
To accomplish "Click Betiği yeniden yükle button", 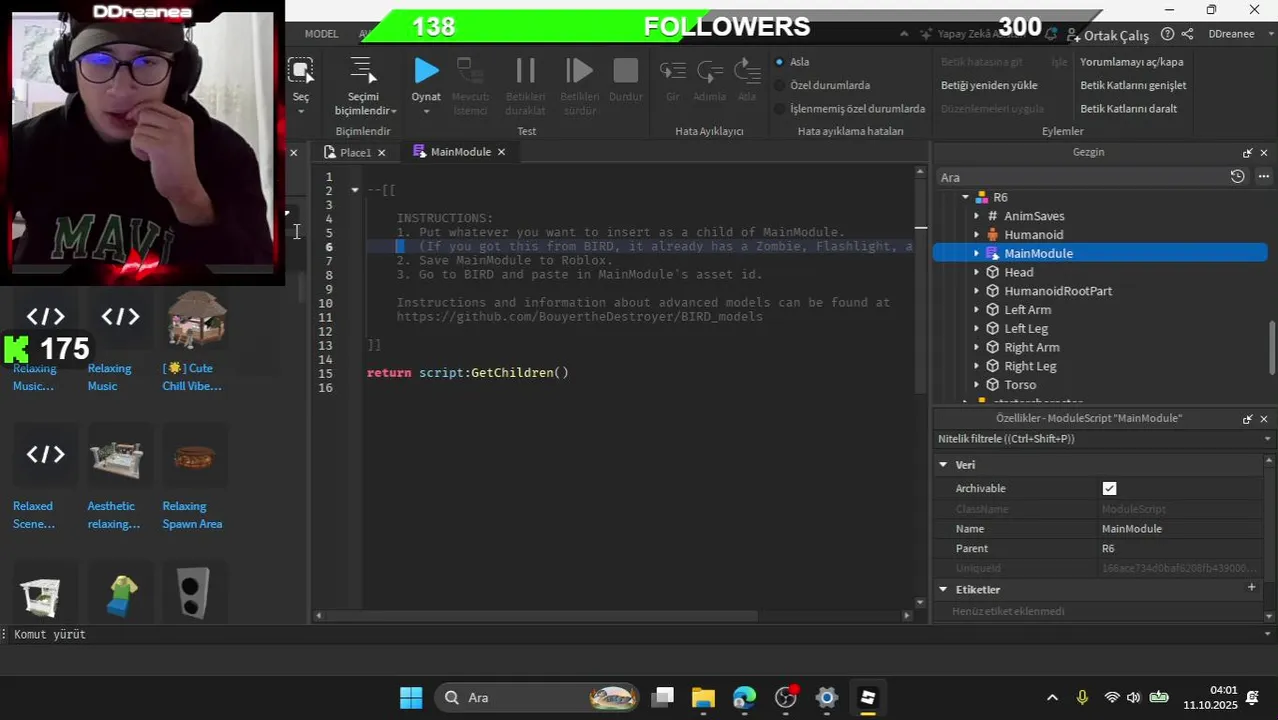I will pyautogui.click(x=989, y=86).
